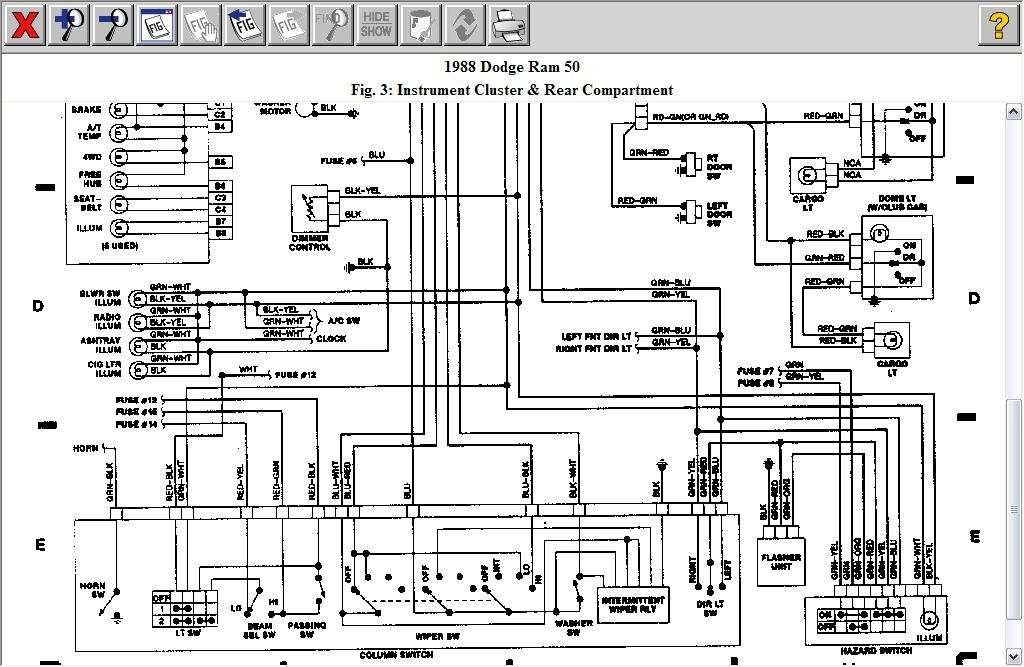Click the 'FLASHER UNIT' component box

tap(781, 562)
